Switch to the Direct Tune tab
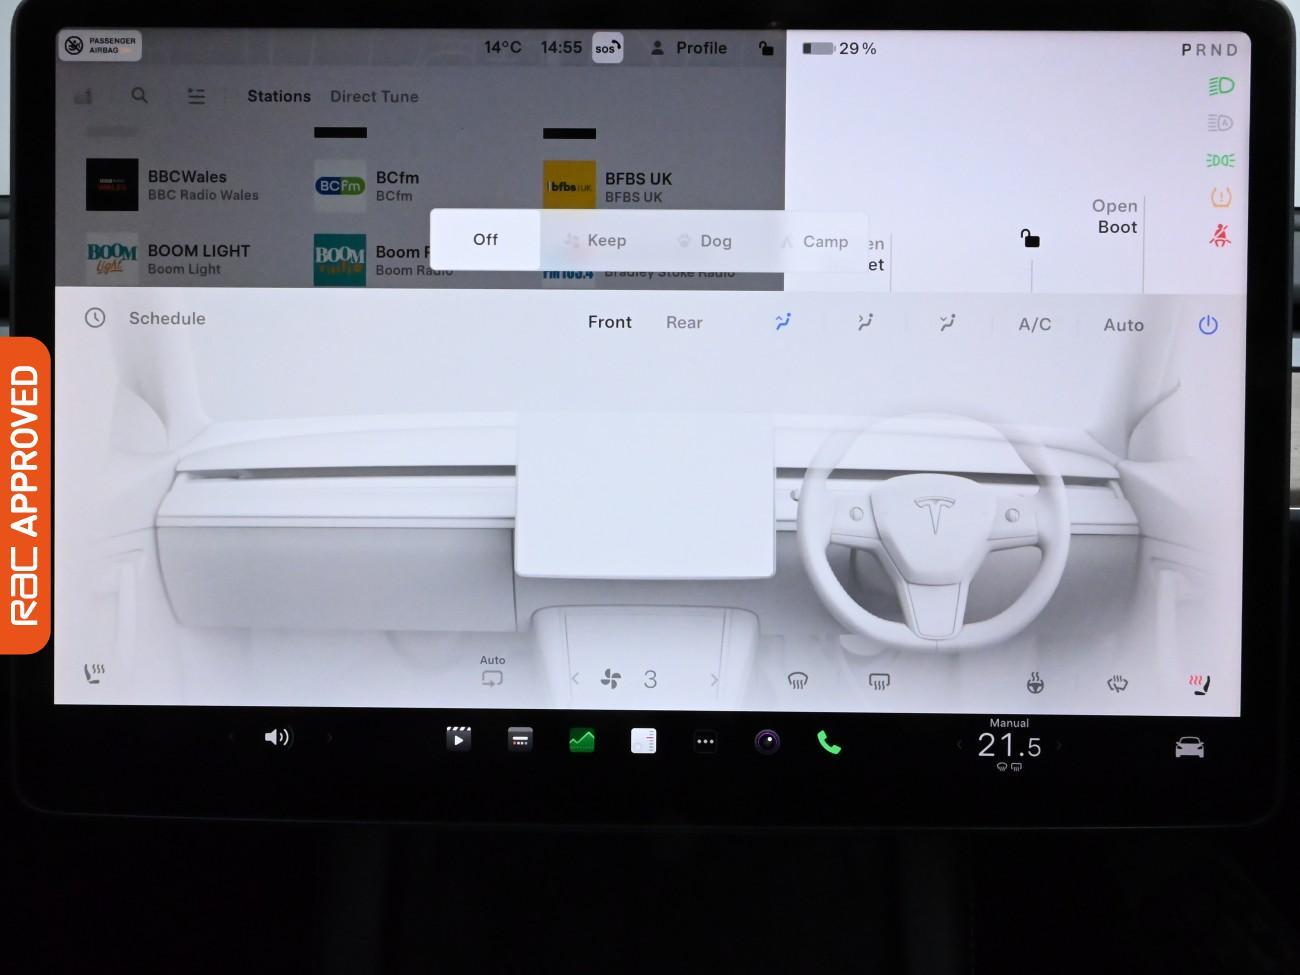 click(x=374, y=96)
